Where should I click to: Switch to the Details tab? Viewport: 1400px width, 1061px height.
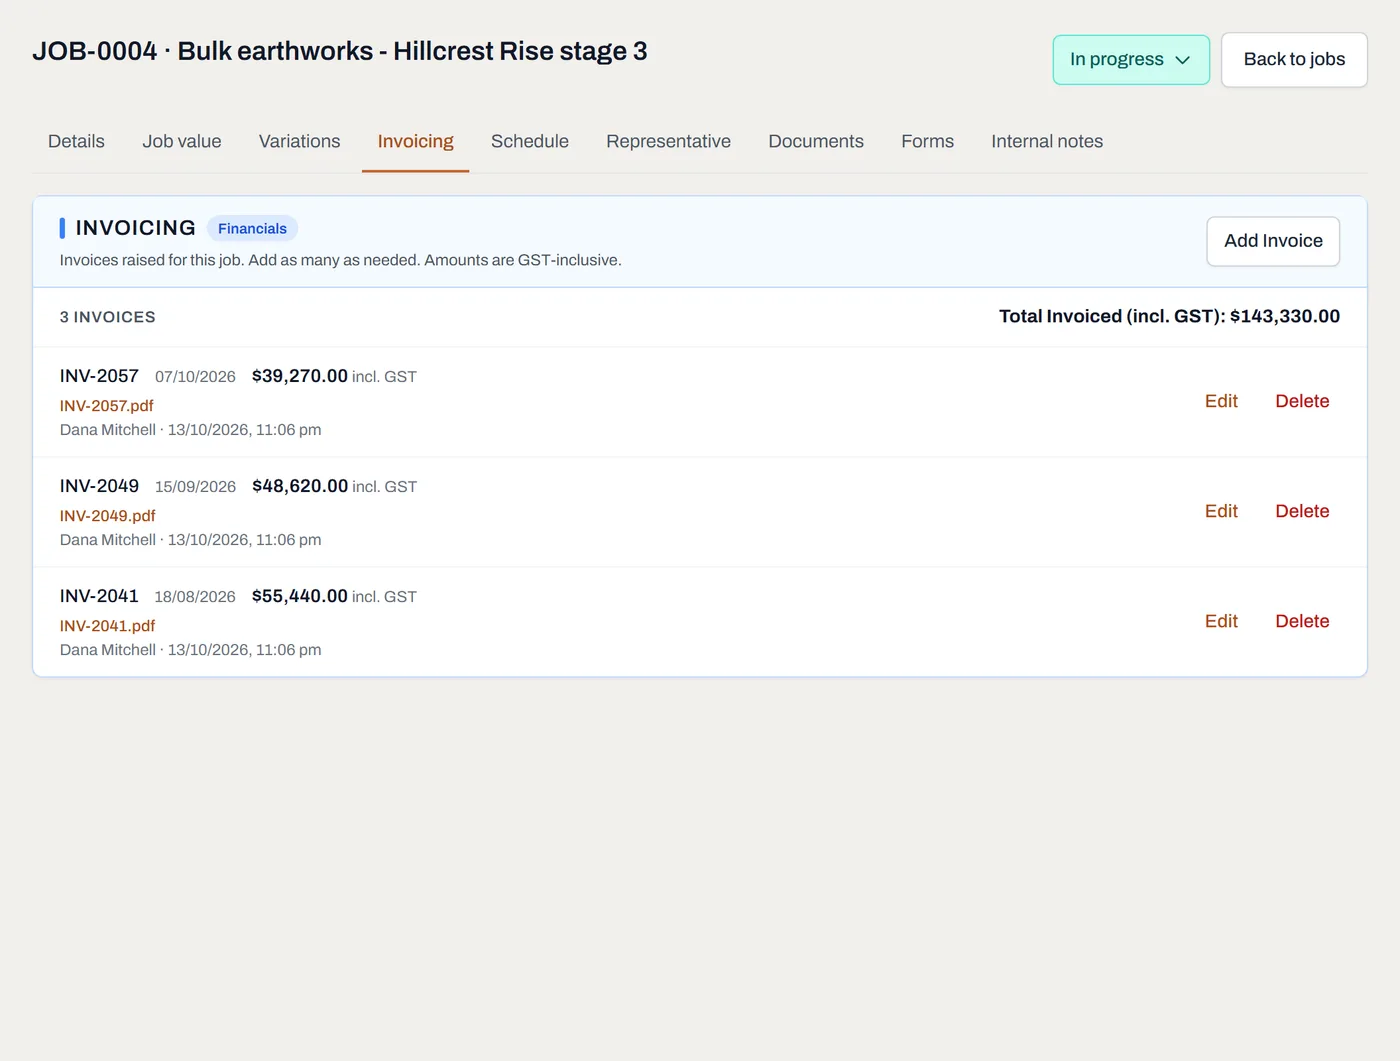(x=76, y=142)
